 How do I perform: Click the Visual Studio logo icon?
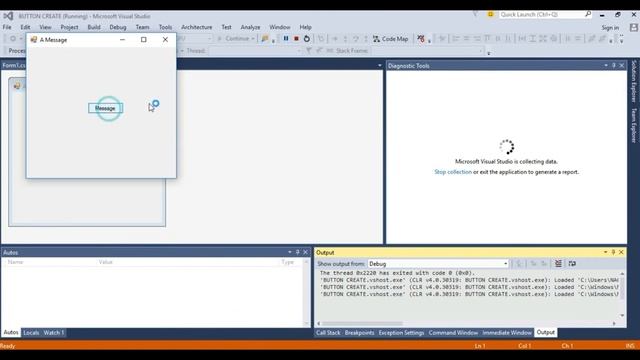click(8, 16)
